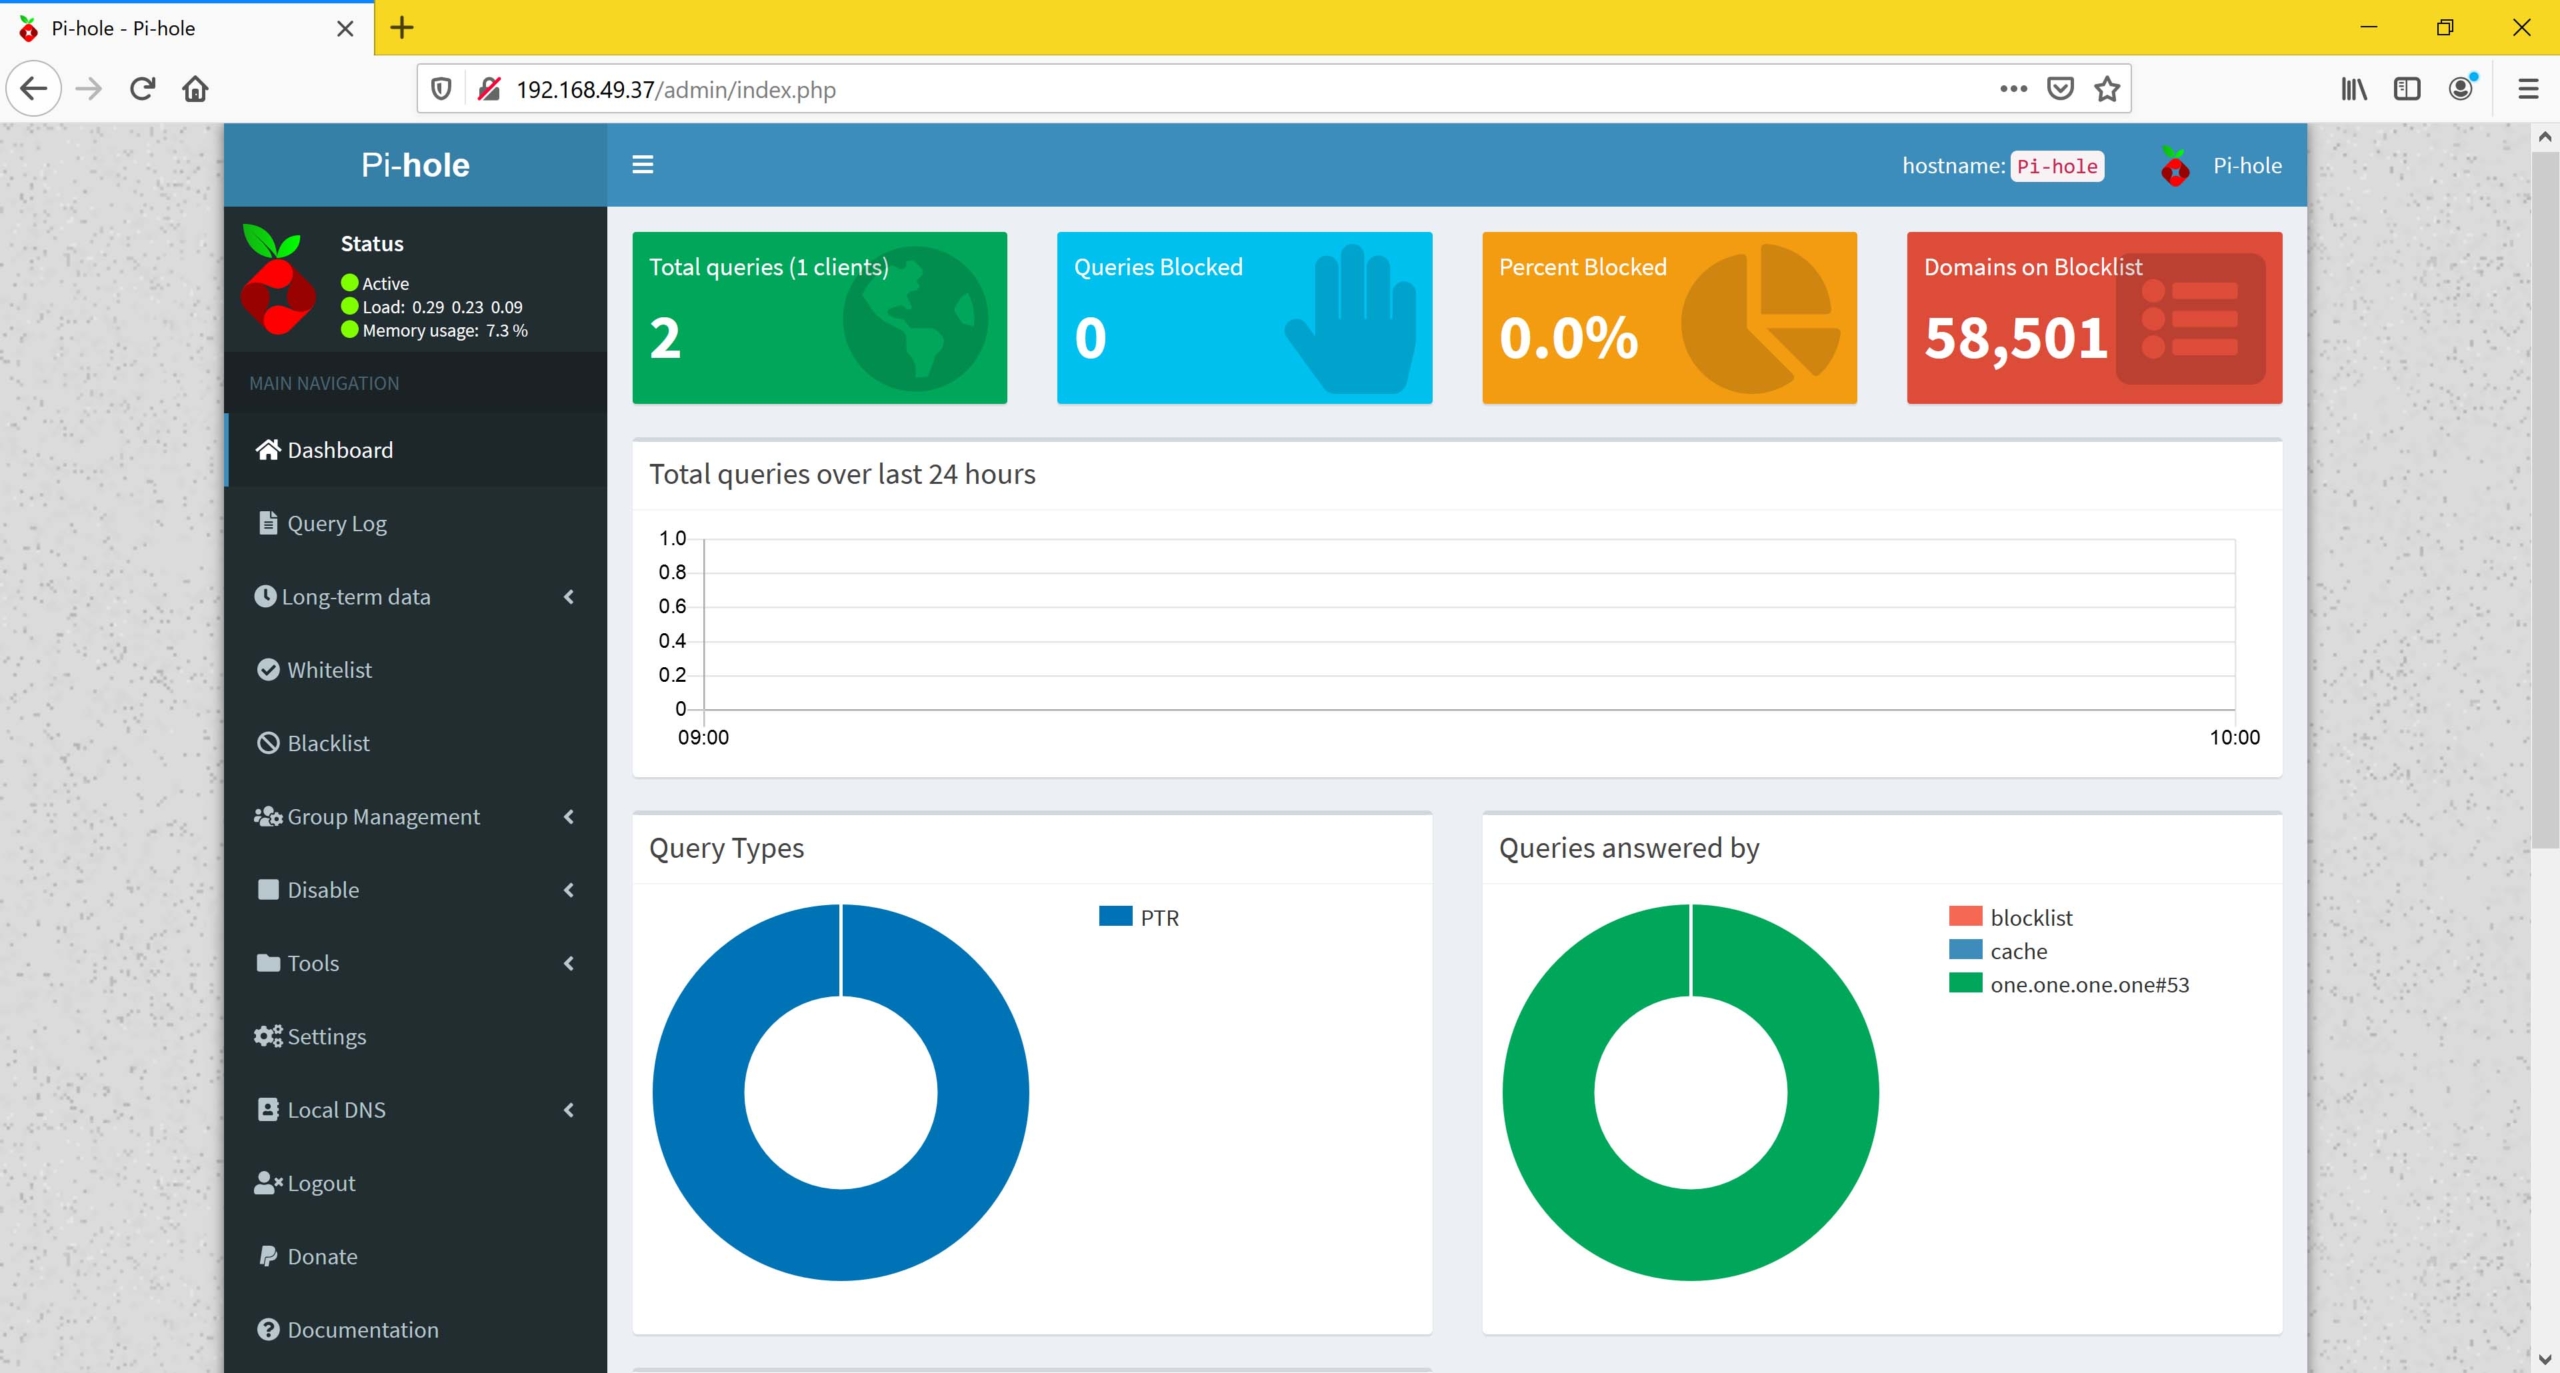Toggle the sidebar hamburger menu
The image size is (2560, 1373).
(642, 165)
